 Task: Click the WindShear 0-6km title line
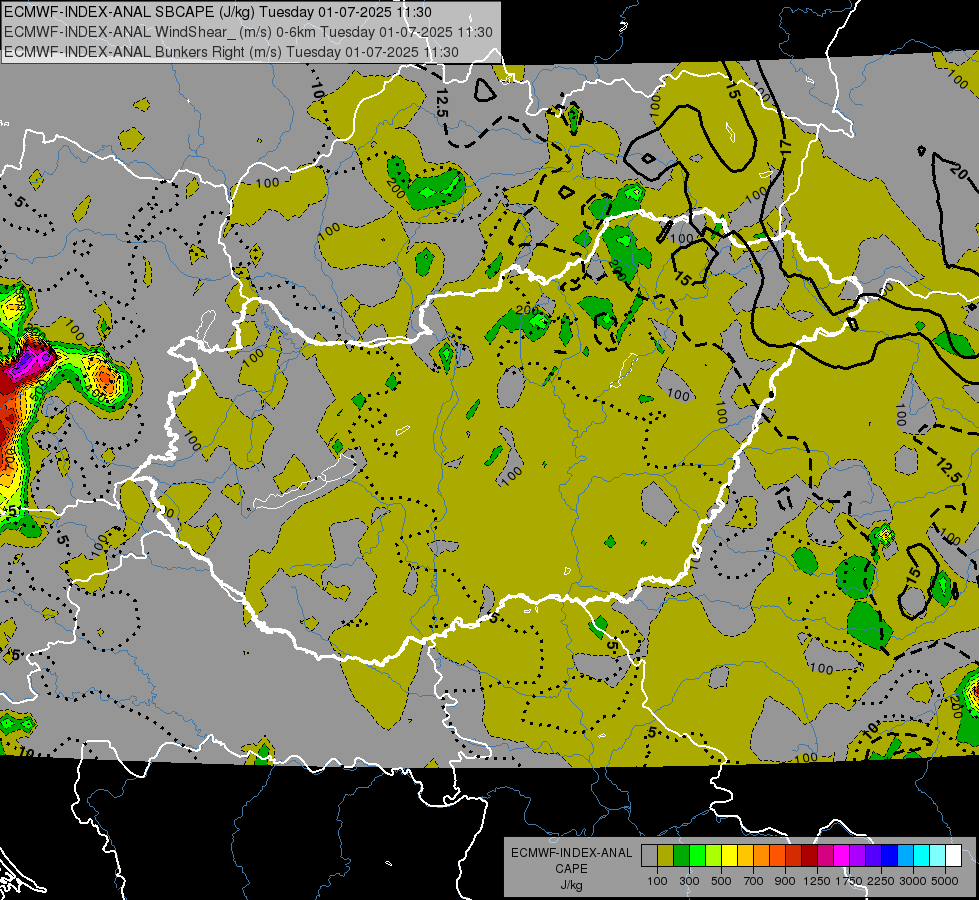[248, 32]
